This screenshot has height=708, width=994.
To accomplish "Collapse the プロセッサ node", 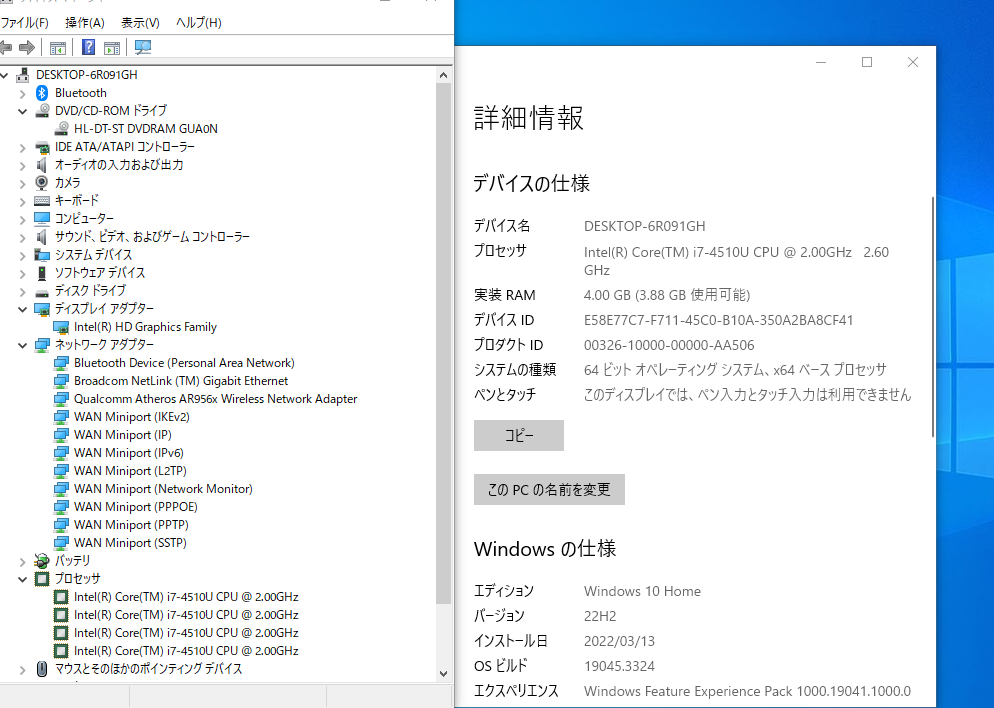I will pyautogui.click(x=23, y=579).
